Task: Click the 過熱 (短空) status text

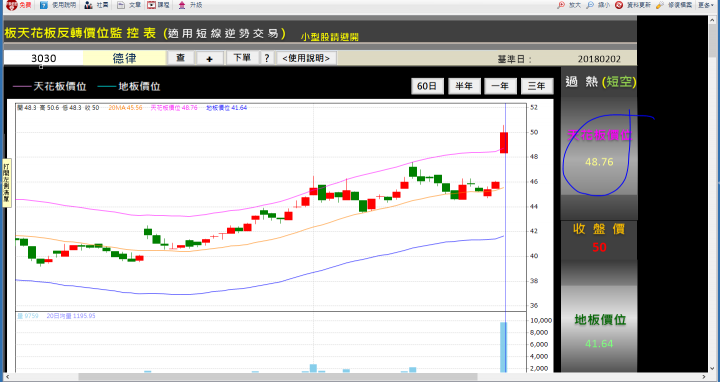Action: point(601,82)
